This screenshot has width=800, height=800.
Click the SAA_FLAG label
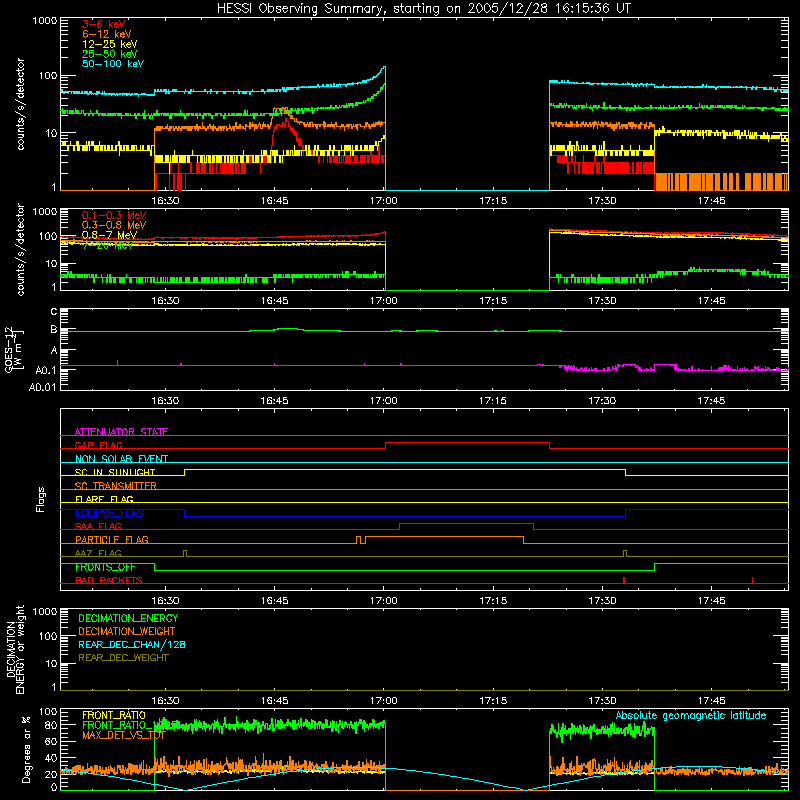coord(98,526)
